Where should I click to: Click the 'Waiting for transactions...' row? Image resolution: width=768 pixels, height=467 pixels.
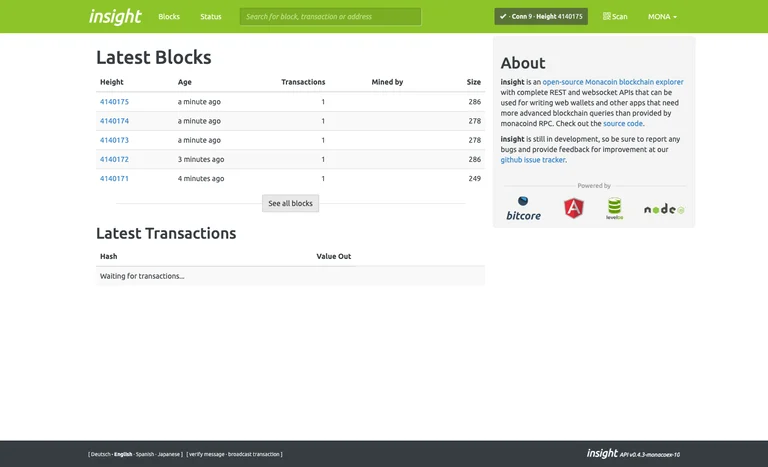[x=290, y=276]
